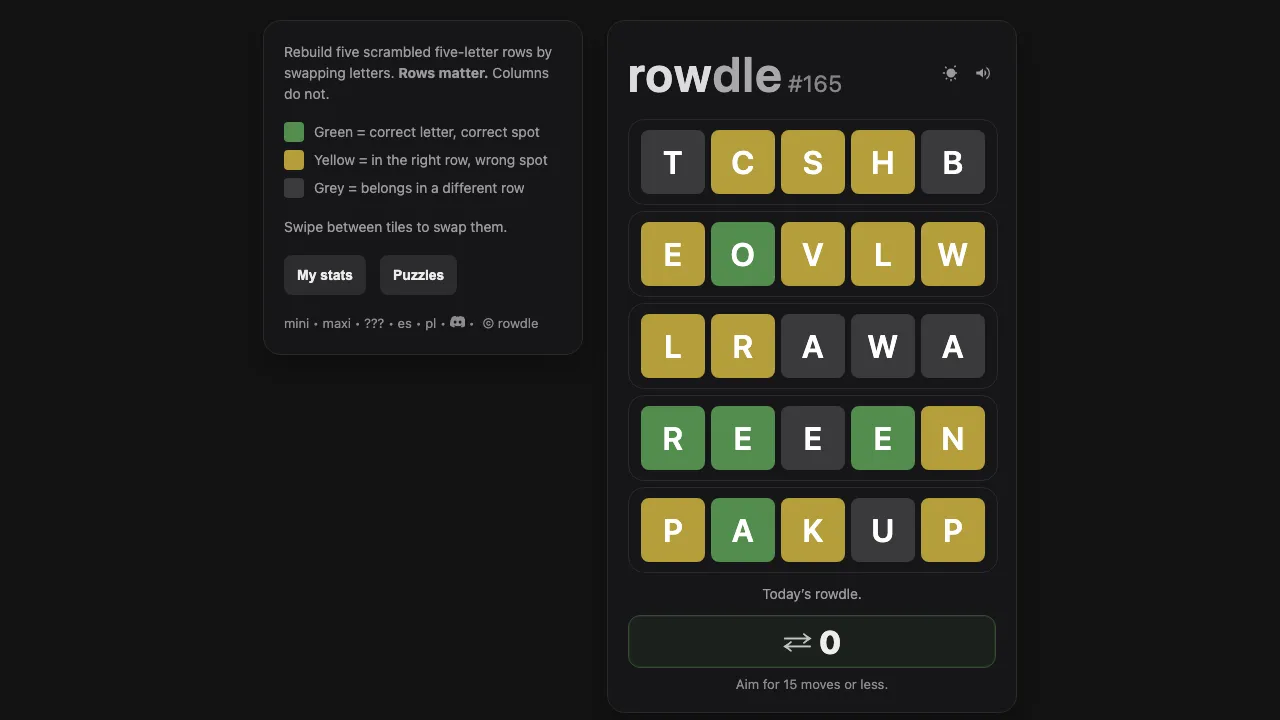Select the green A tile in PAKUP row

pyautogui.click(x=743, y=530)
